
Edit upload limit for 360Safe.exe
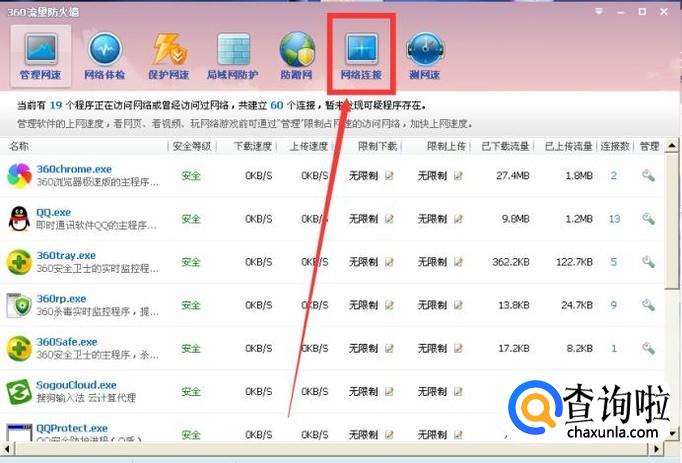click(x=458, y=349)
